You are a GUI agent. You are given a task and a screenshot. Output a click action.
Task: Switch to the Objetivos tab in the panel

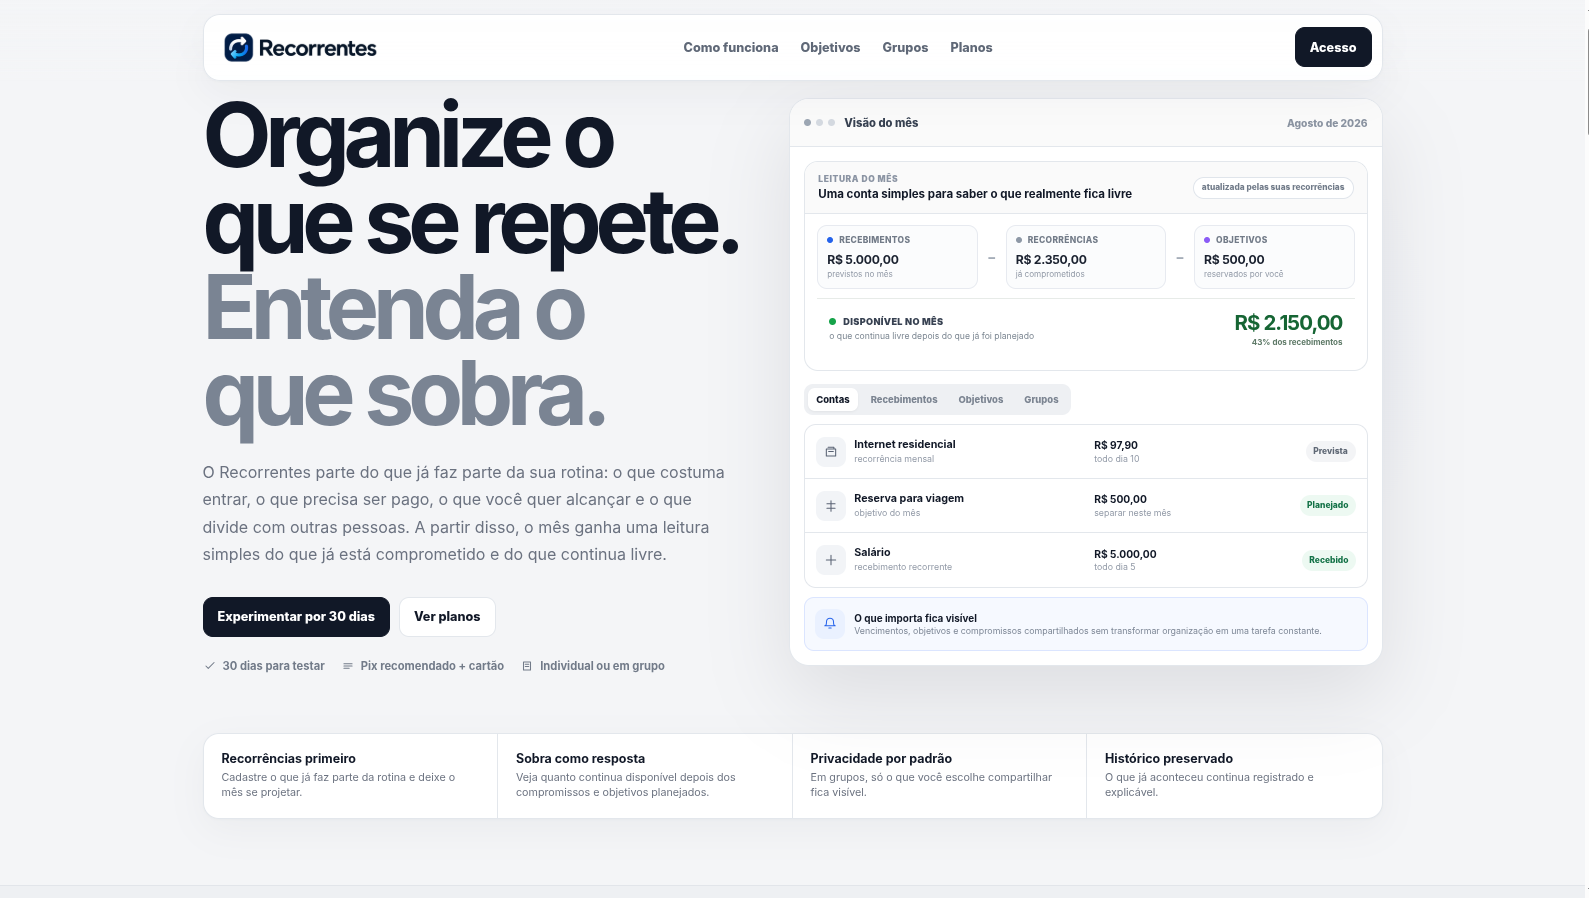(x=981, y=400)
